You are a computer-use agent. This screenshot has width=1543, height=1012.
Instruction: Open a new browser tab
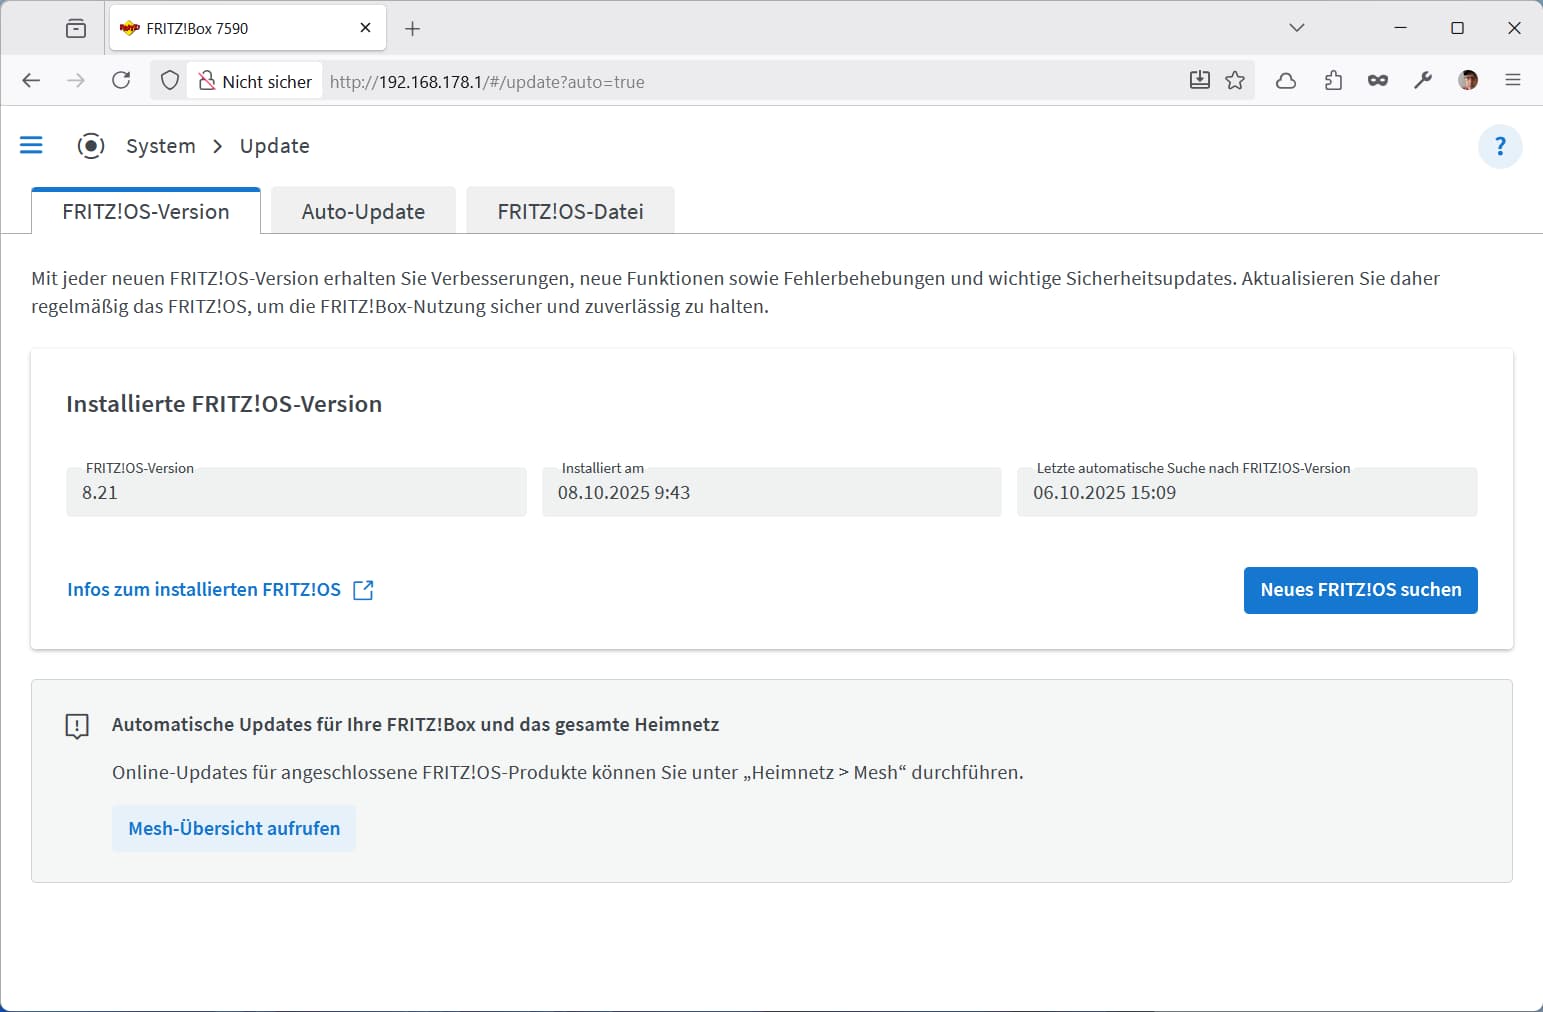point(412,28)
